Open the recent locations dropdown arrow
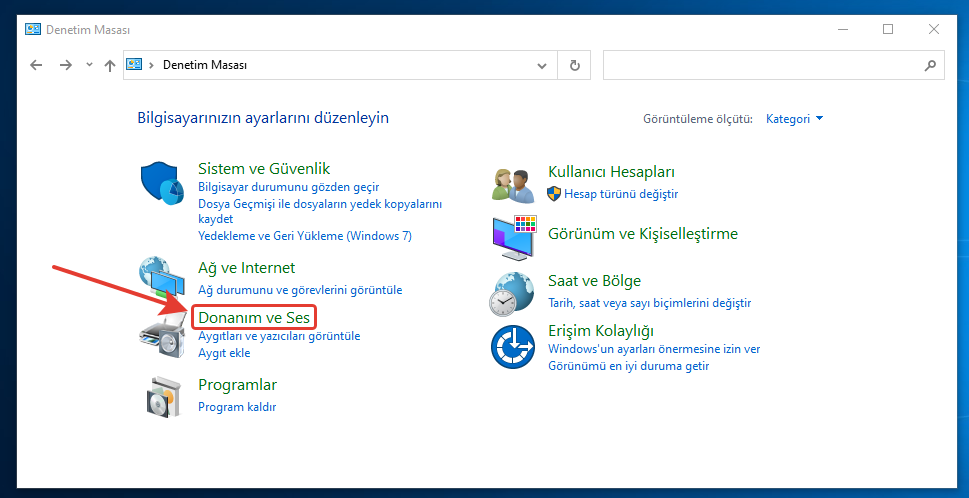969x498 pixels. [x=89, y=65]
